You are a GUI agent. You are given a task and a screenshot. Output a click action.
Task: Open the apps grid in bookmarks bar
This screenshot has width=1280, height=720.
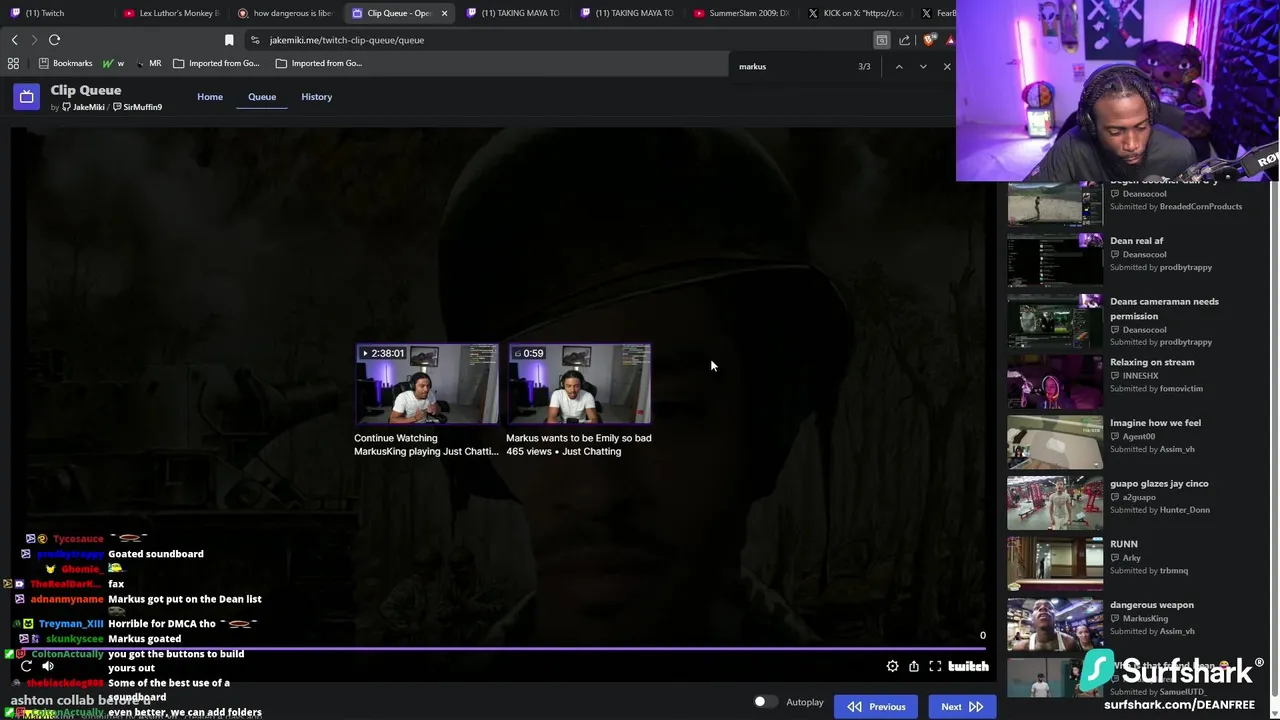[x=13, y=63]
